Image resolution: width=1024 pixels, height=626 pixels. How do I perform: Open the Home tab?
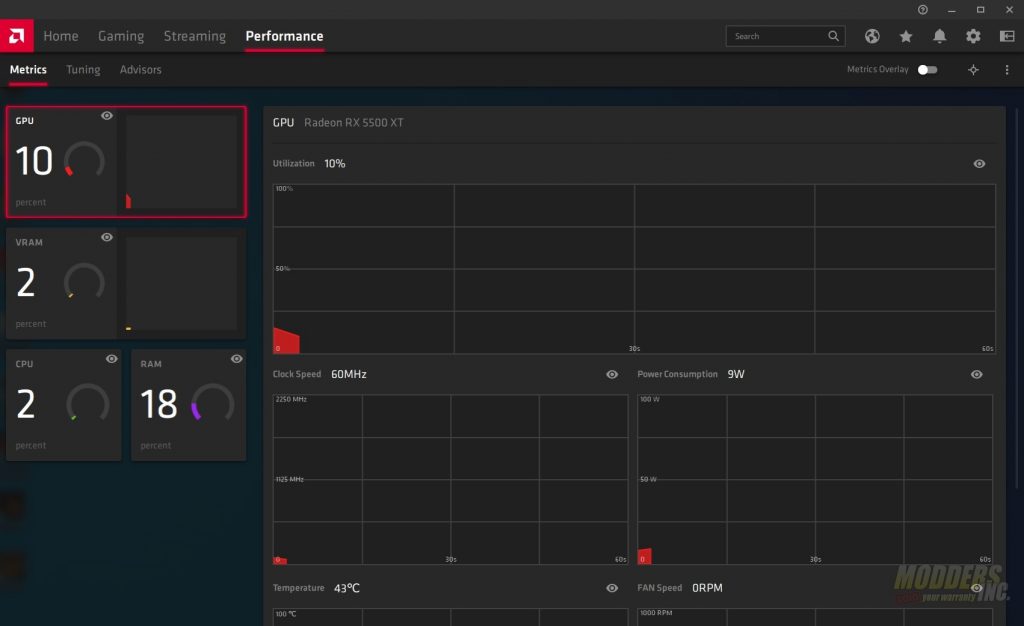pos(61,36)
